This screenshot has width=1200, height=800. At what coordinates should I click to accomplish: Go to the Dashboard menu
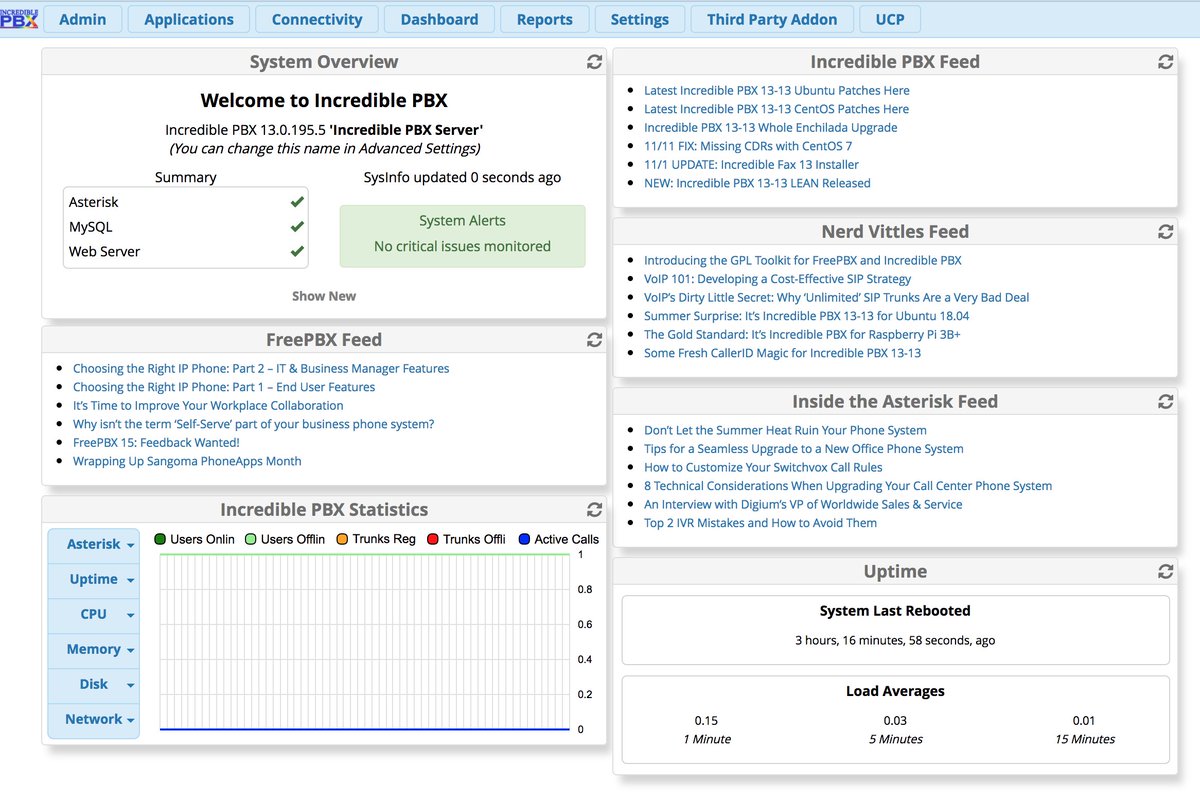[x=439, y=19]
